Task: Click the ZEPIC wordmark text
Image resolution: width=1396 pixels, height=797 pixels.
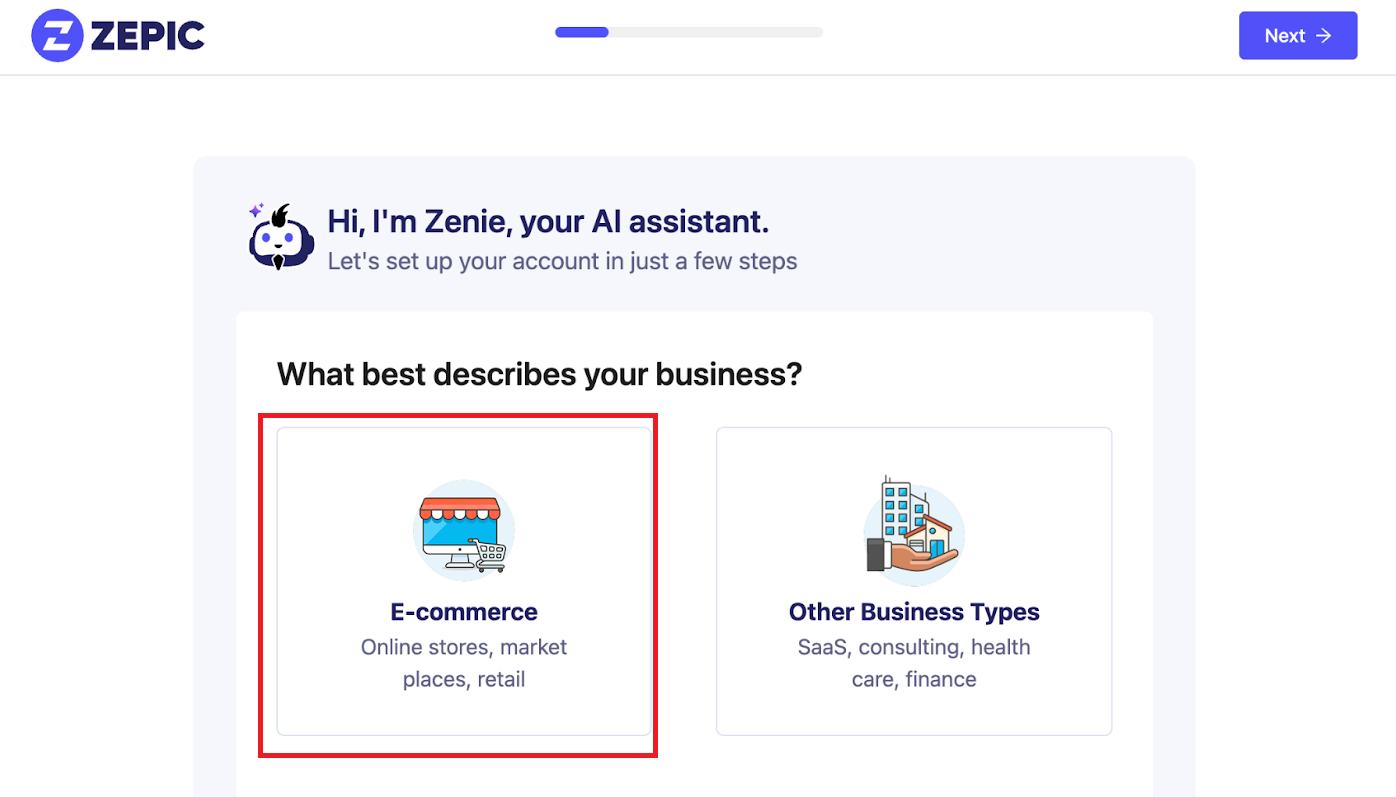Action: click(147, 37)
